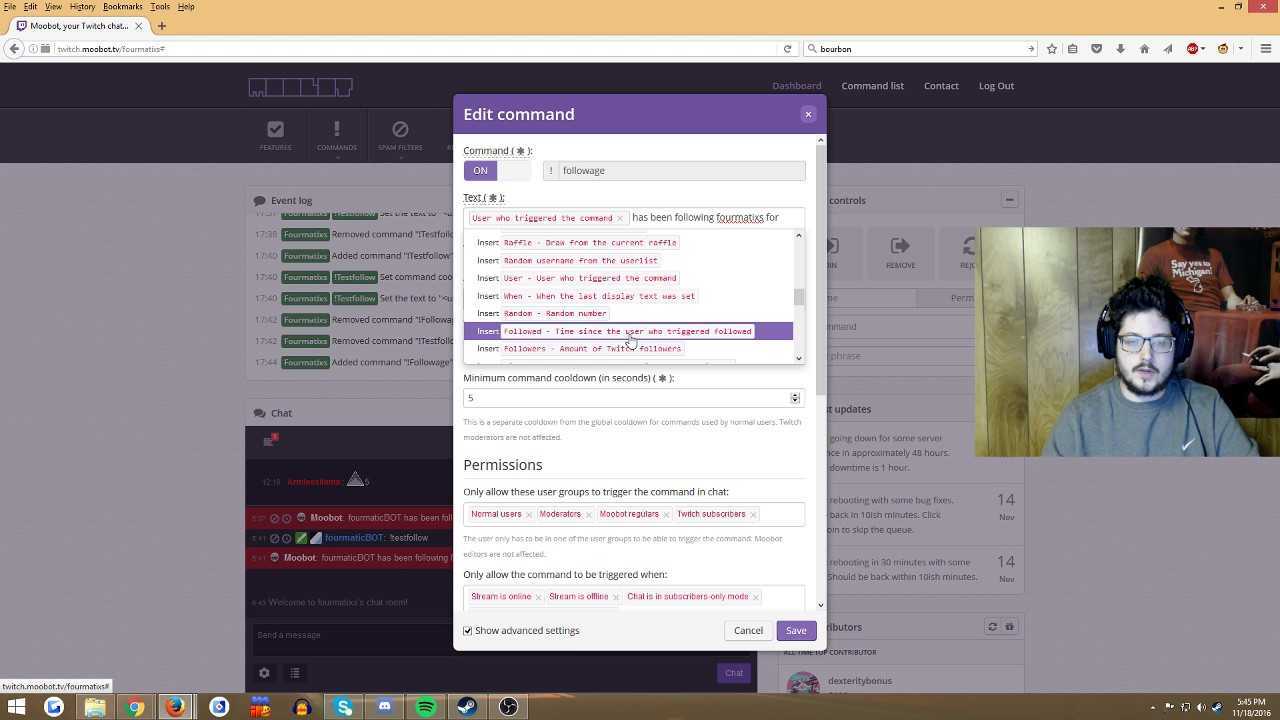This screenshot has height=720, width=1280.
Task: Adjust cooldown value with spinner arrows
Action: coord(795,398)
